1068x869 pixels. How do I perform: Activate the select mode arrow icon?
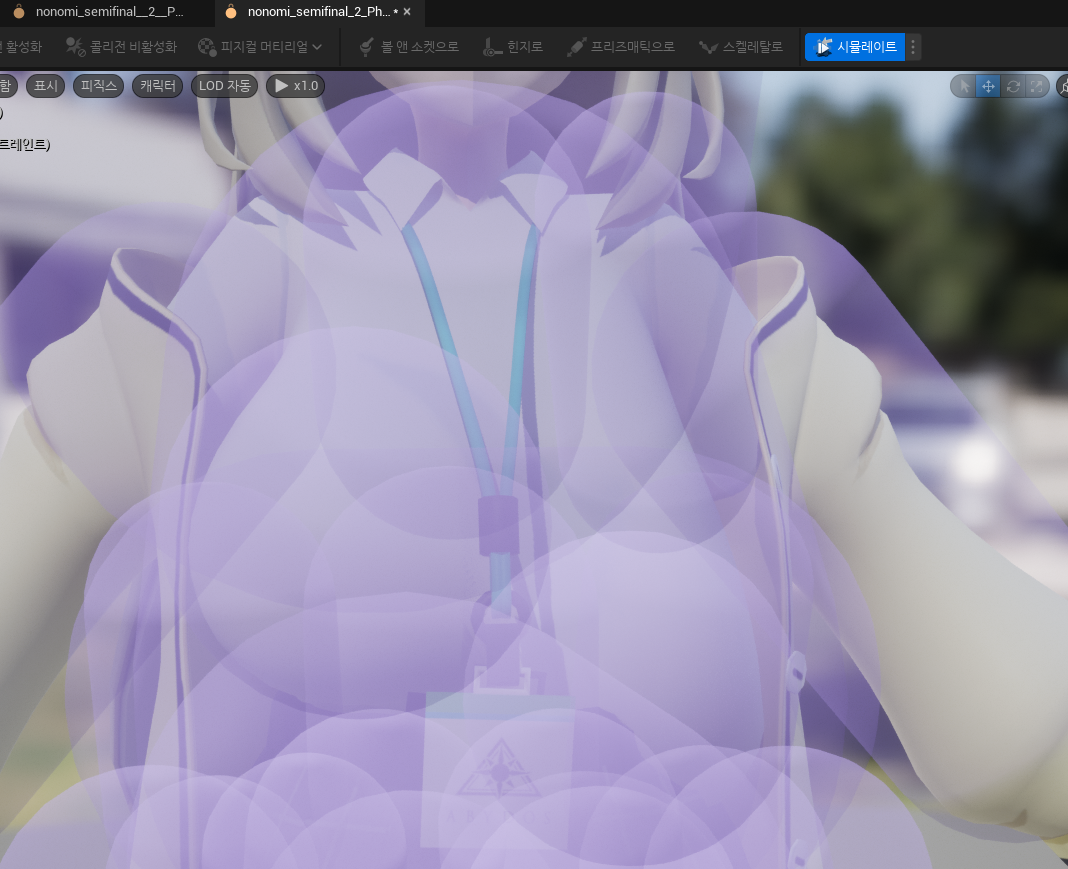964,86
